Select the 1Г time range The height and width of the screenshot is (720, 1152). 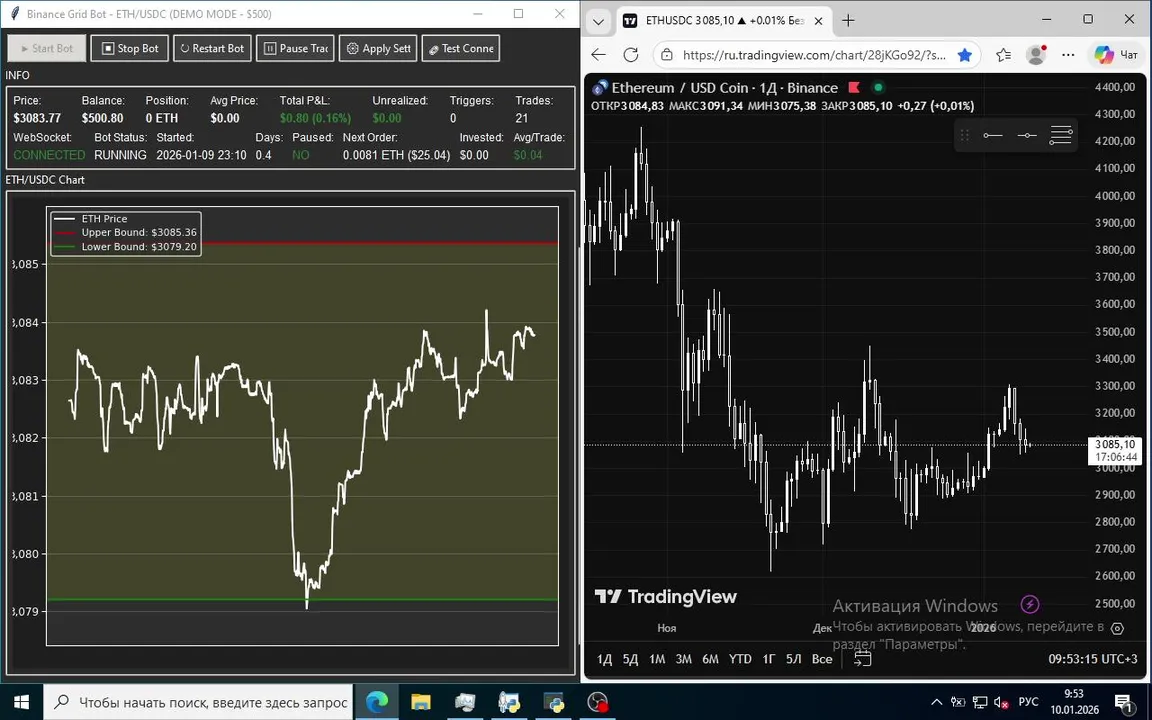click(x=768, y=659)
